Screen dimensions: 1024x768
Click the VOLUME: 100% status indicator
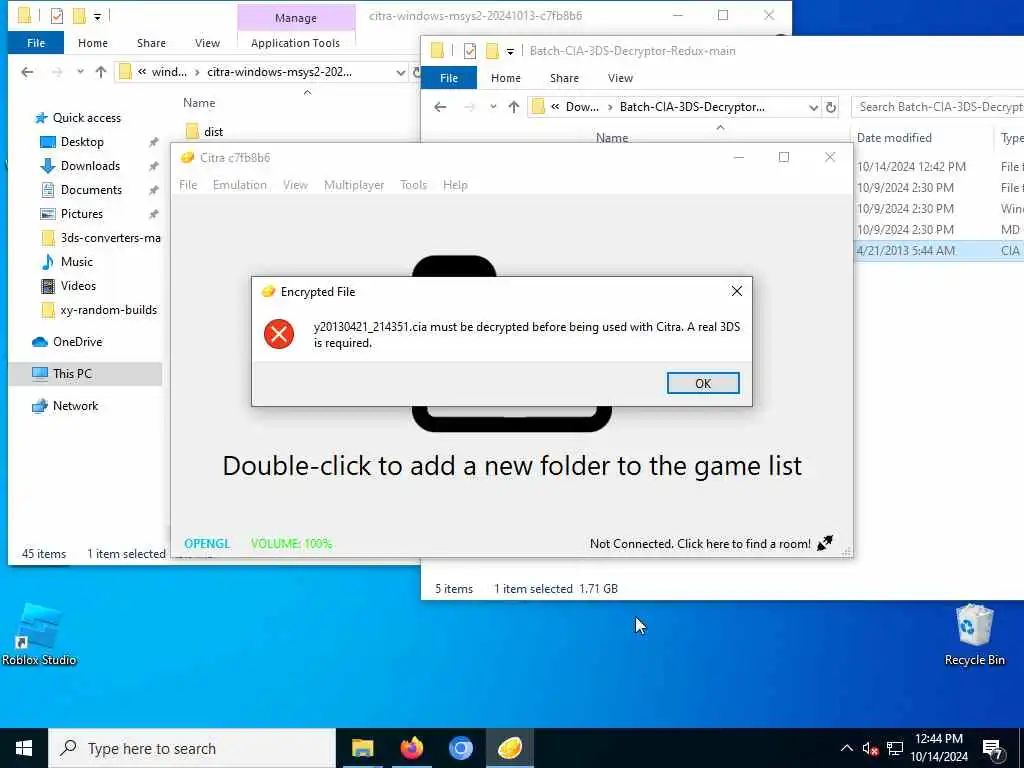[x=291, y=543]
